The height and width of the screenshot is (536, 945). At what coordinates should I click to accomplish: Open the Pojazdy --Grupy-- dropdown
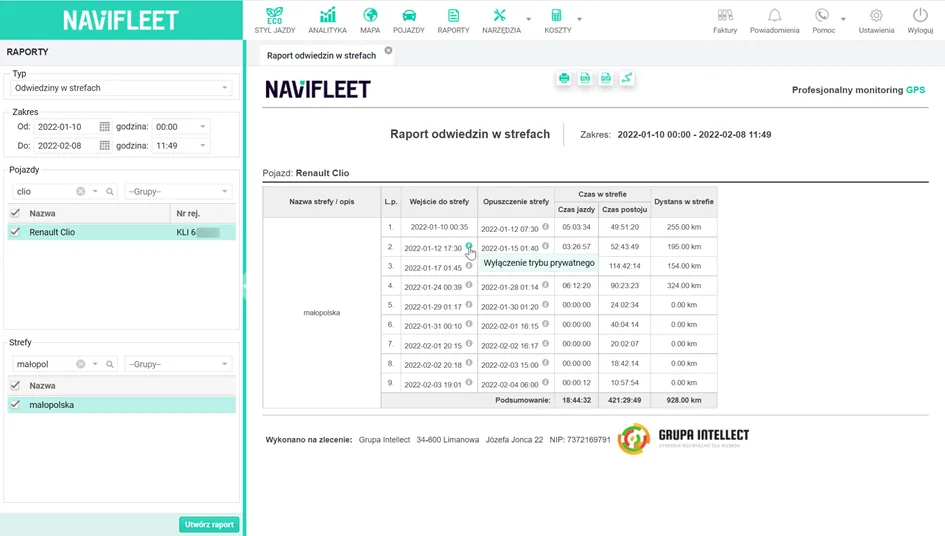coord(178,191)
